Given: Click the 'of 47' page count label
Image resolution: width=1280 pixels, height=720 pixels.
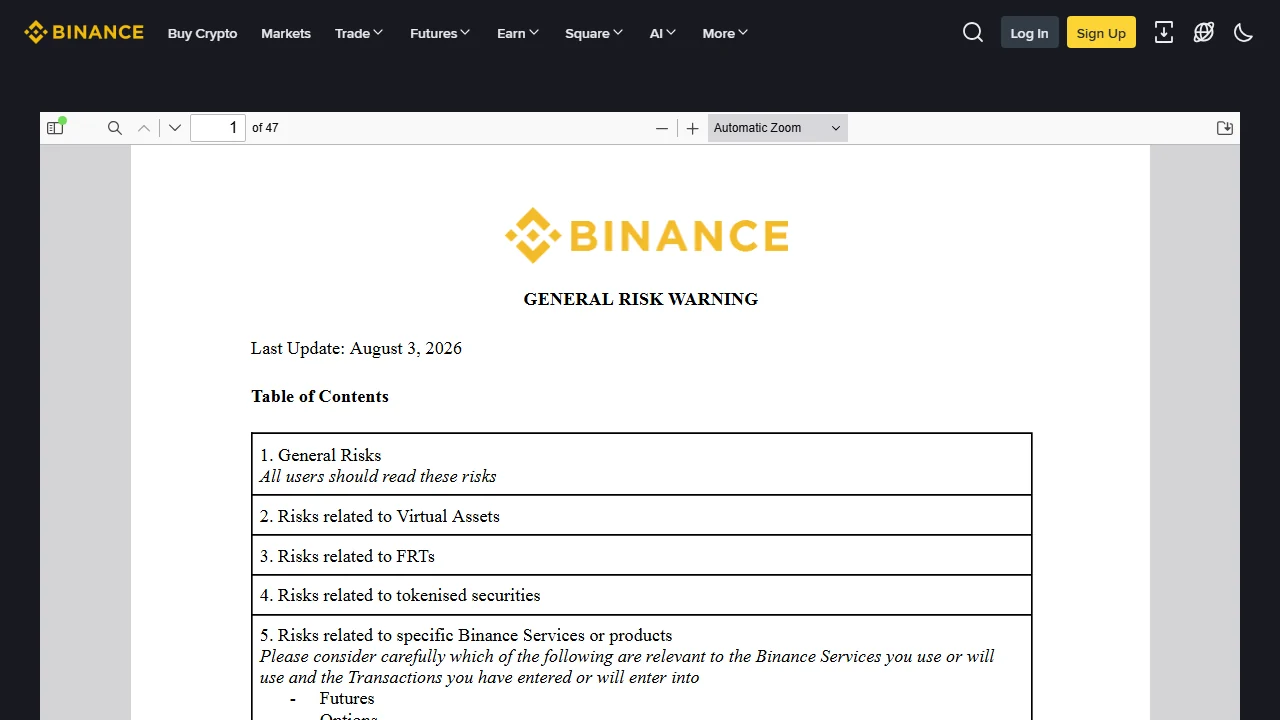Looking at the screenshot, I should (265, 128).
